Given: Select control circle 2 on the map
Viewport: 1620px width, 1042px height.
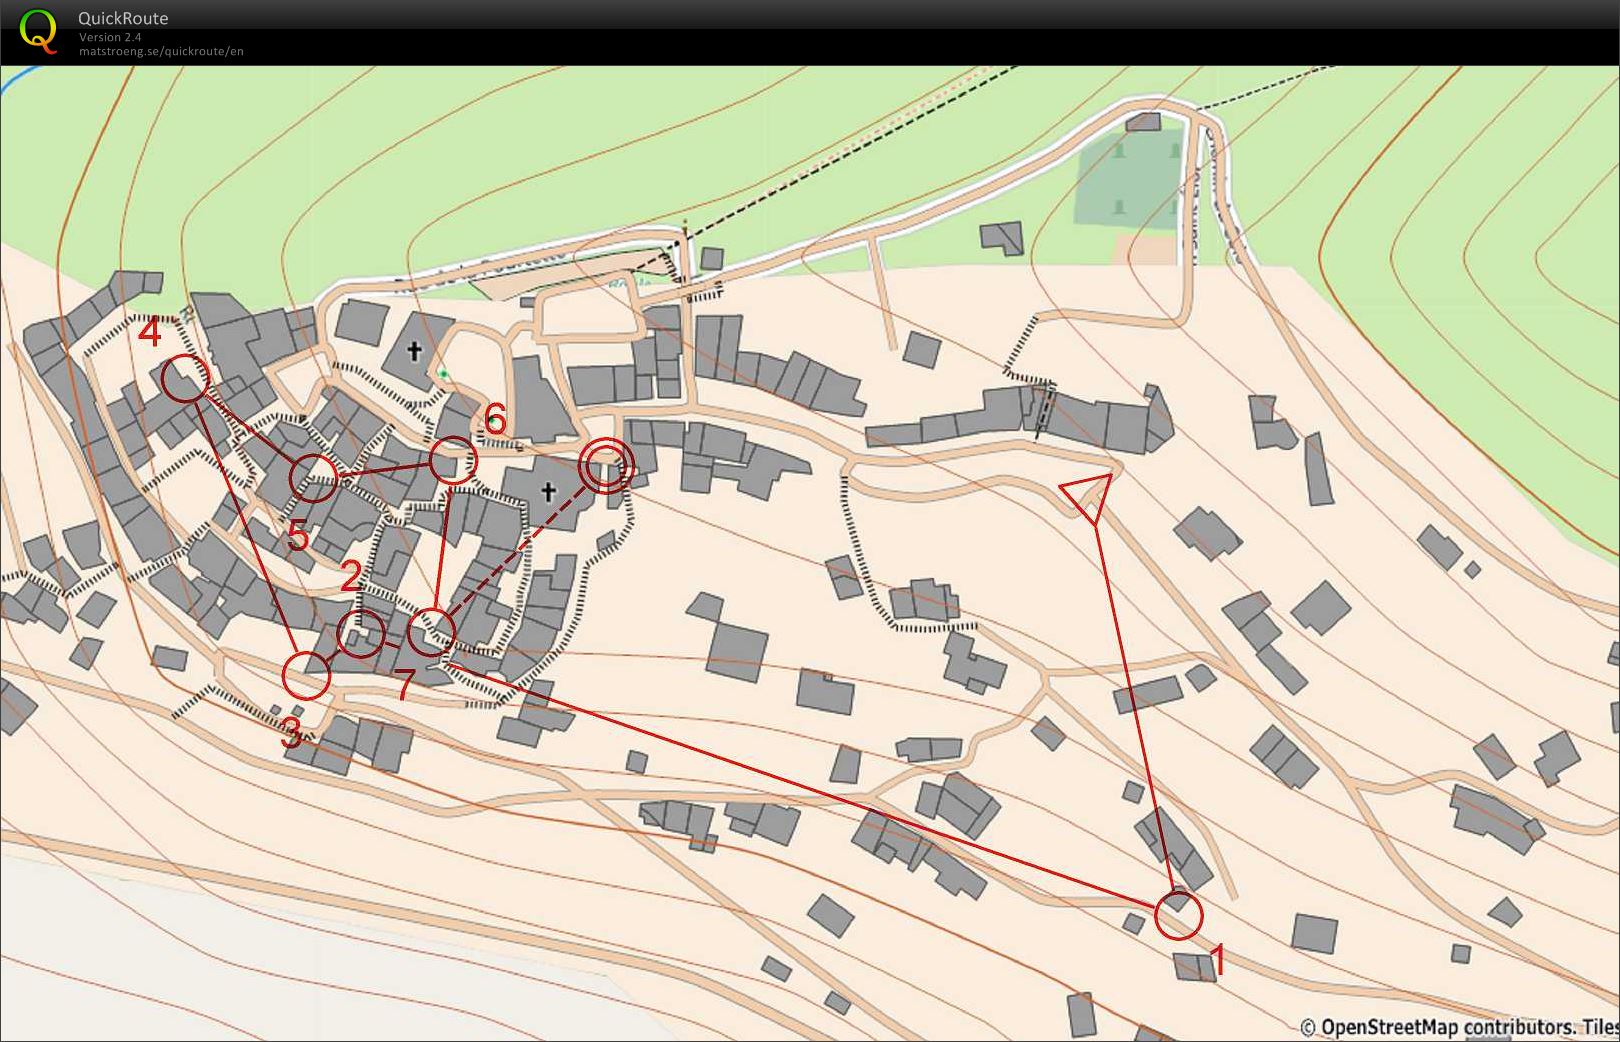Looking at the screenshot, I should coord(360,634).
